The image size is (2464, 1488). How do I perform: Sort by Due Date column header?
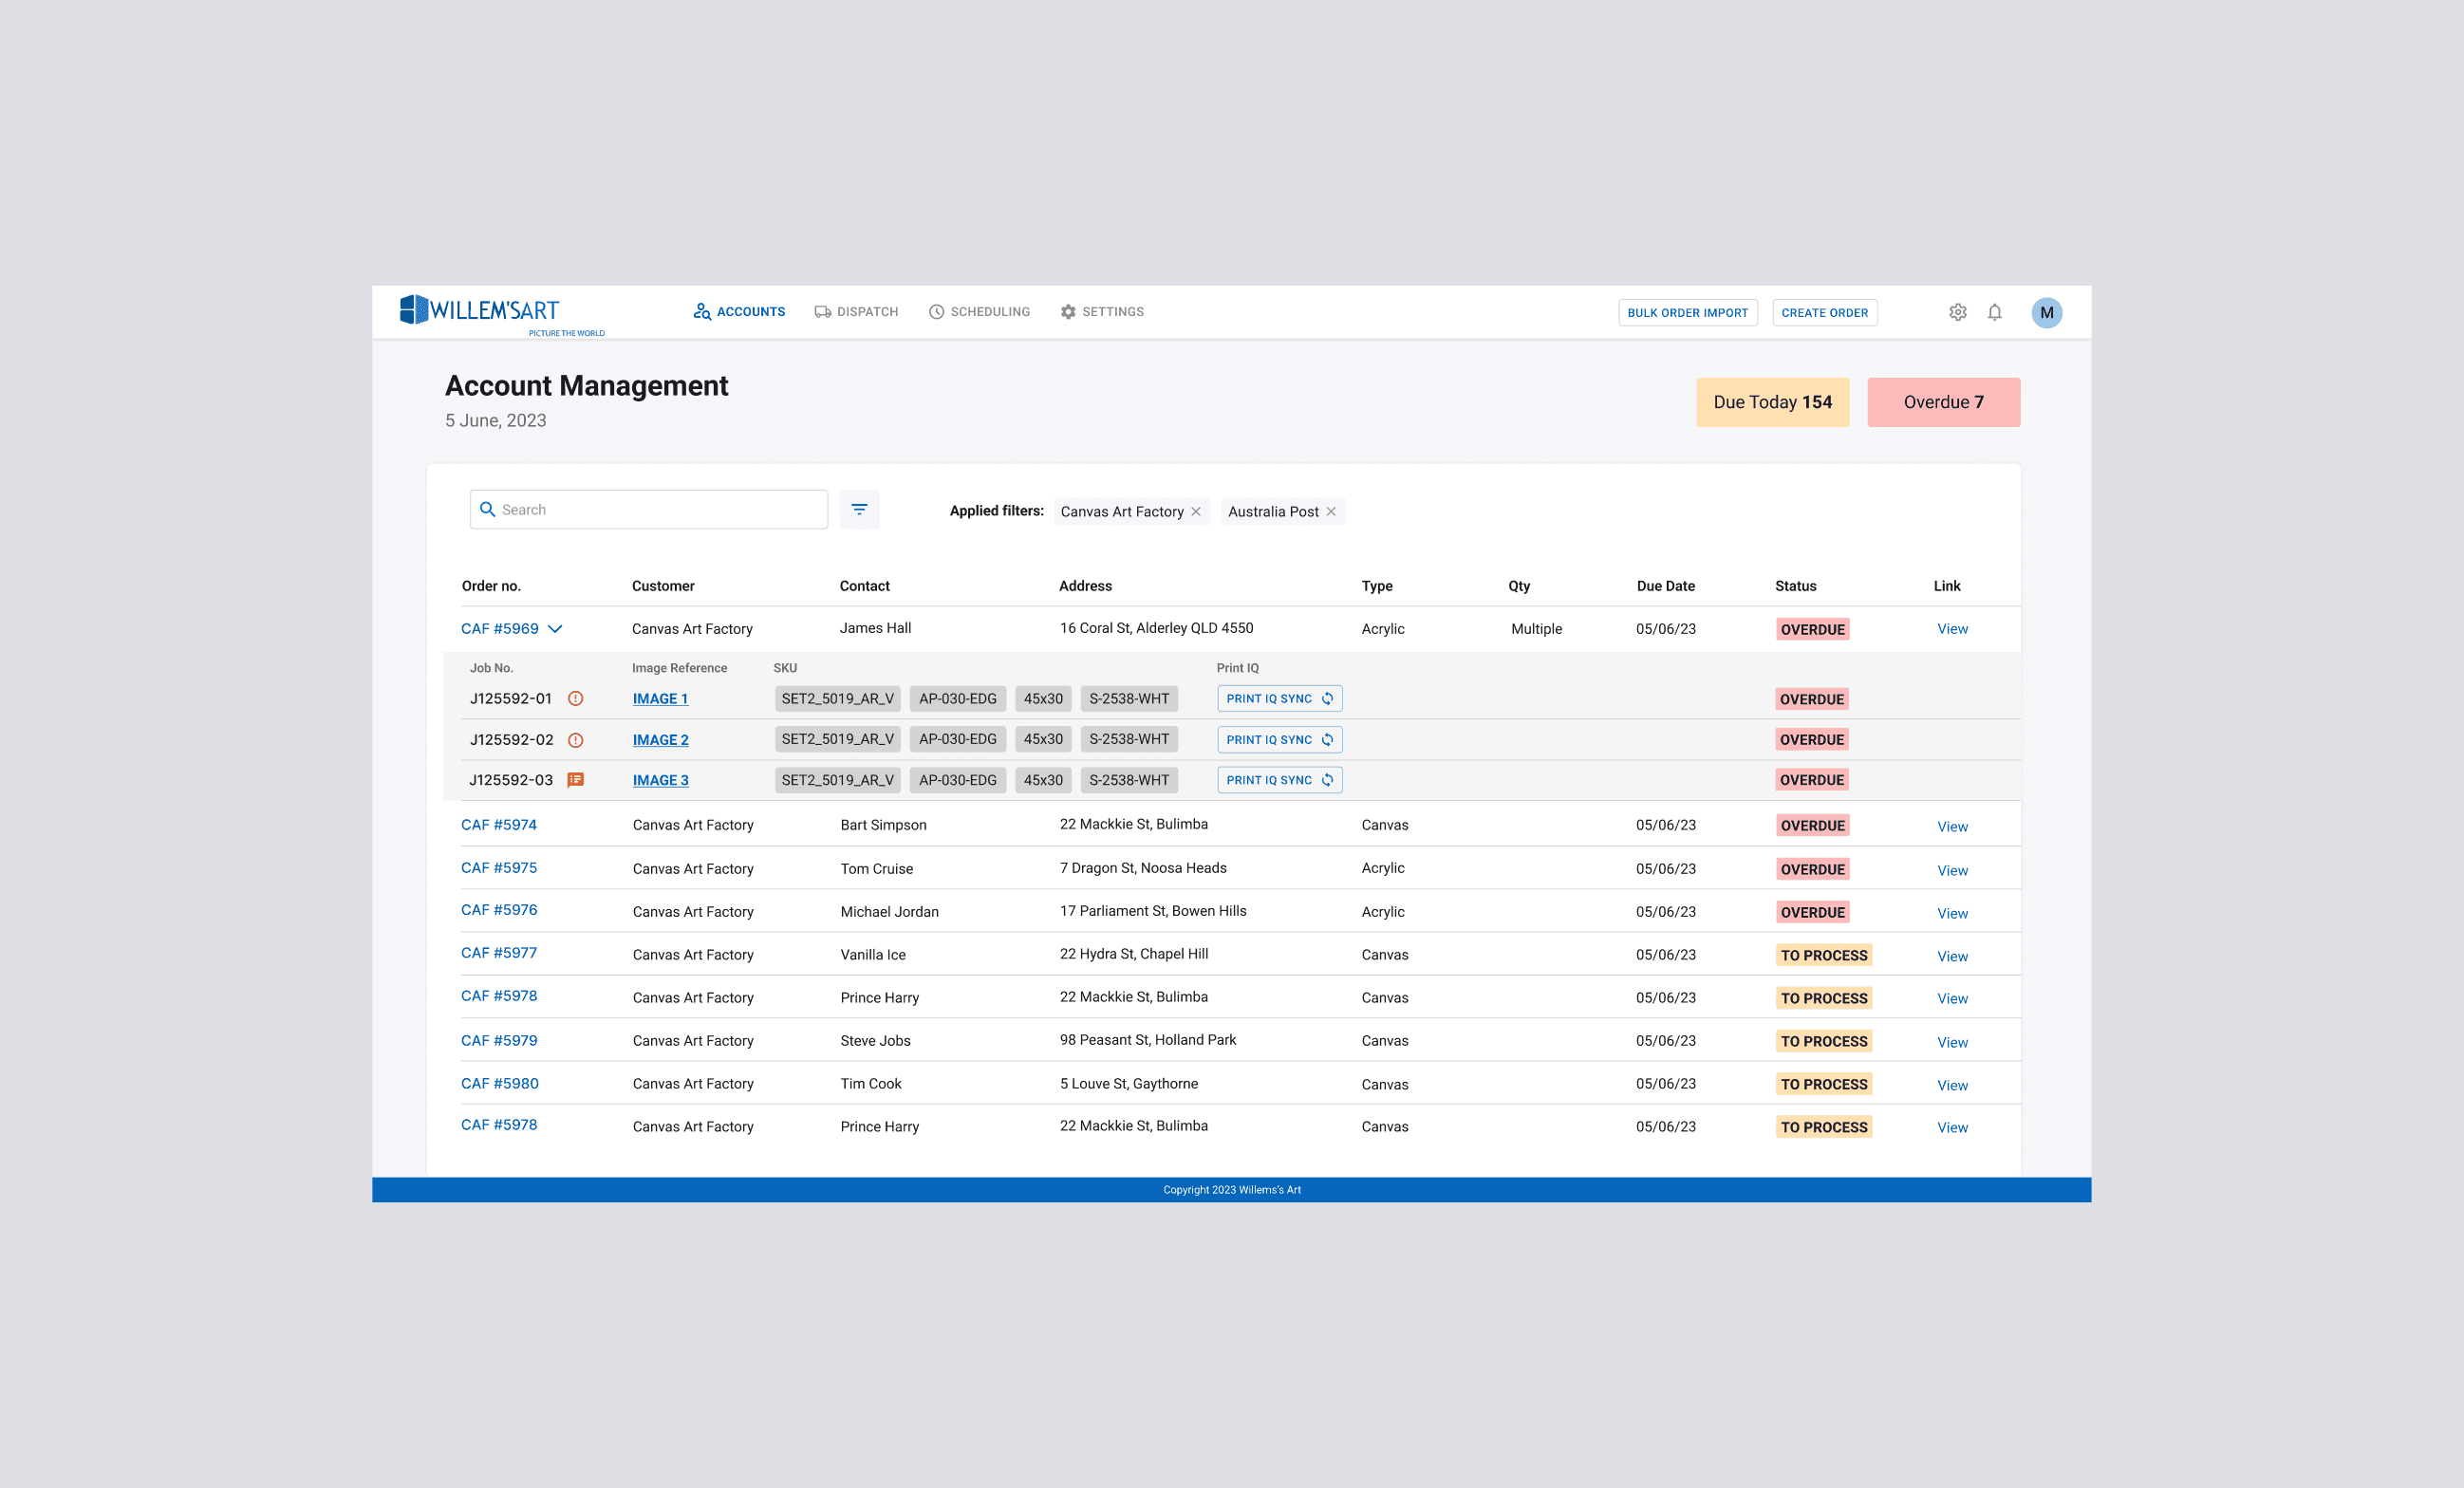pos(1665,586)
